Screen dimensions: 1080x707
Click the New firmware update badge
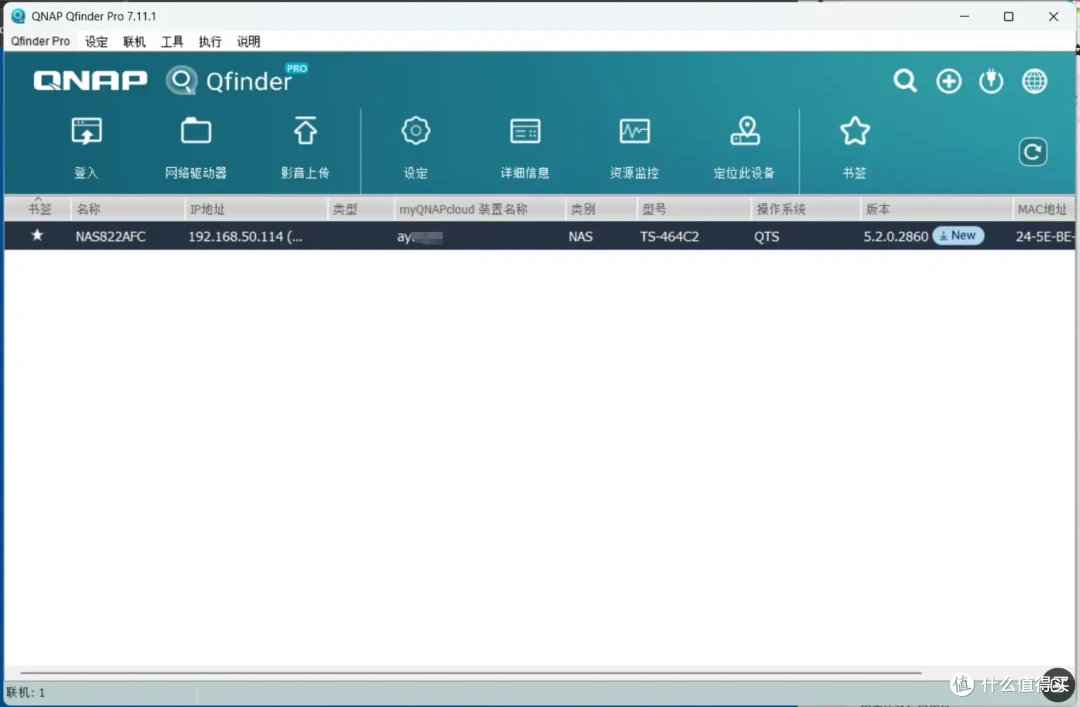tap(958, 236)
